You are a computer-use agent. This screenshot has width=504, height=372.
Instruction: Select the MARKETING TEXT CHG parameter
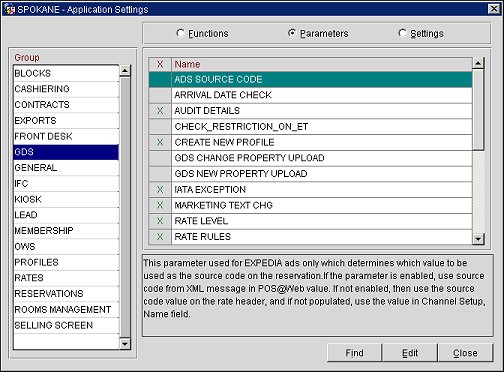click(322, 206)
